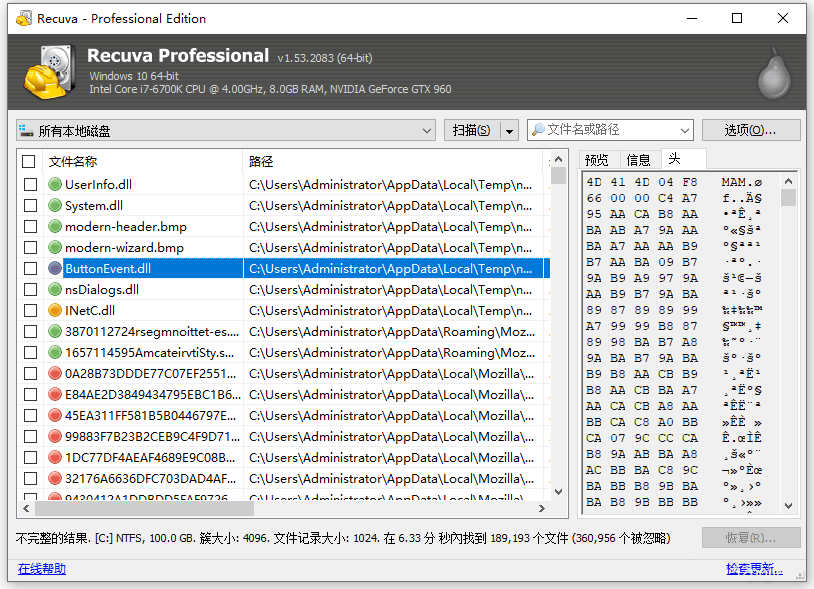The image size is (814, 589).
Task: Click the Recuva hard hat logo icon
Action: [45, 73]
